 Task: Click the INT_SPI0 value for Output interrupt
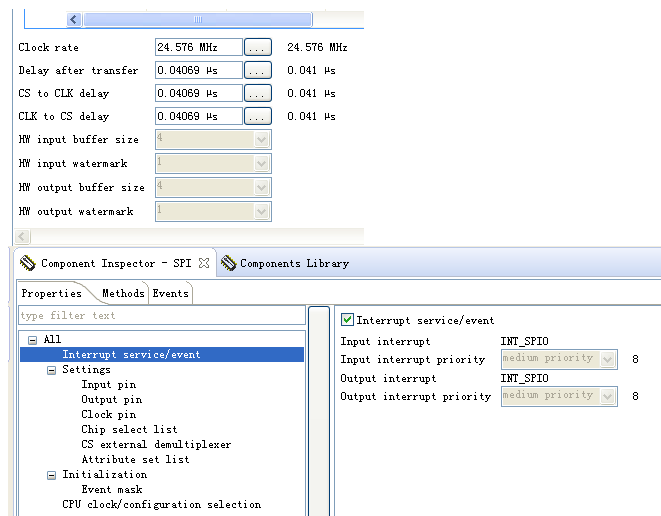click(524, 378)
